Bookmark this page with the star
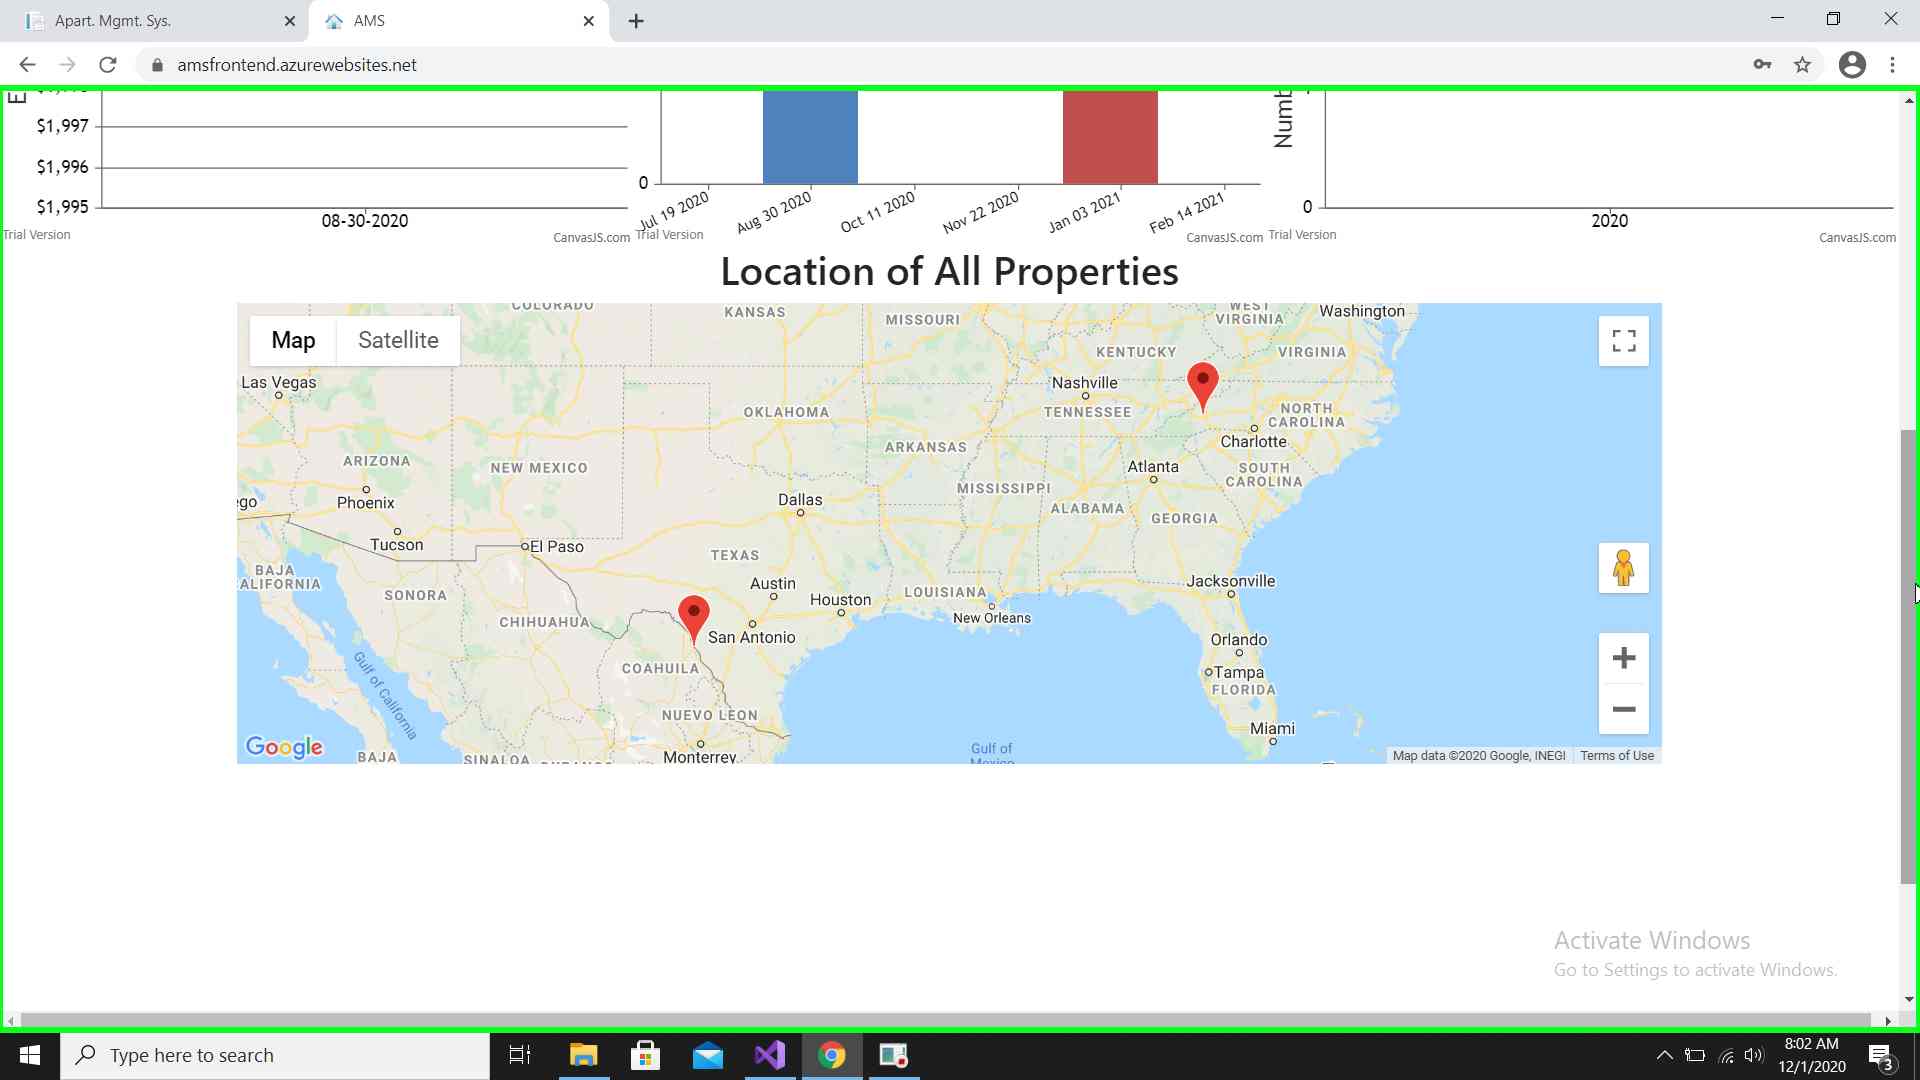 (1802, 65)
